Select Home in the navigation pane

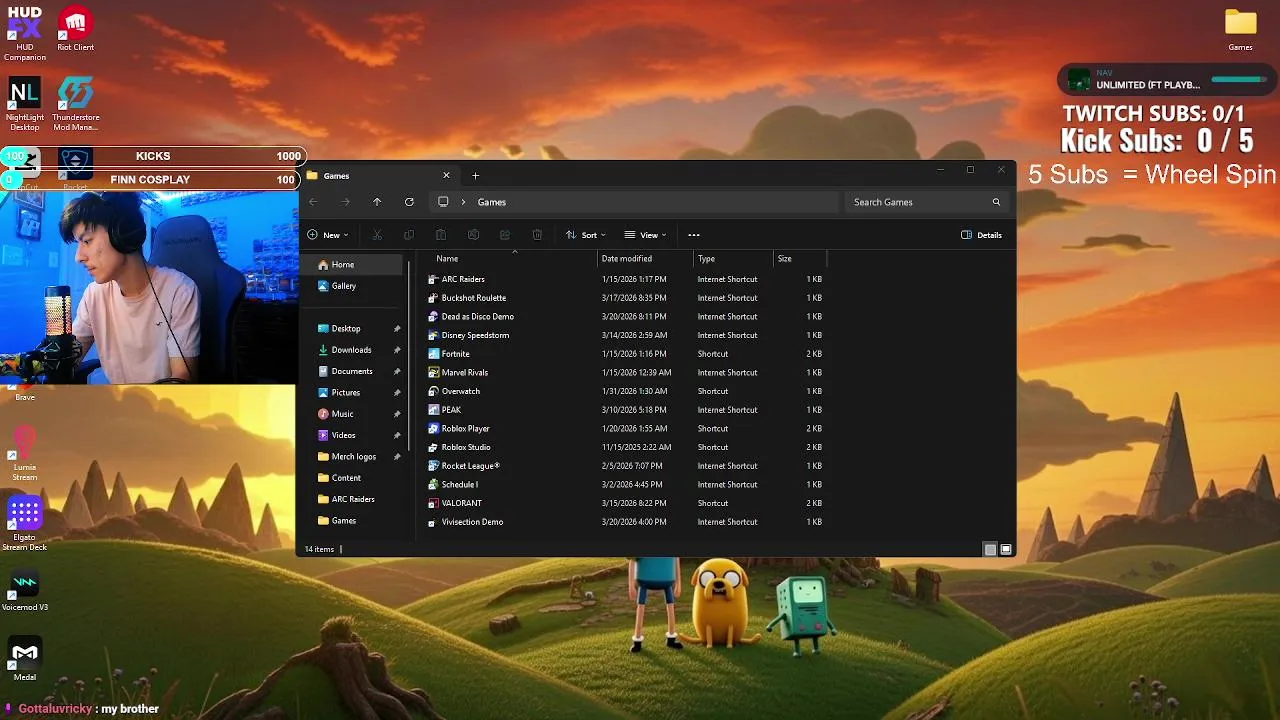tap(354, 265)
